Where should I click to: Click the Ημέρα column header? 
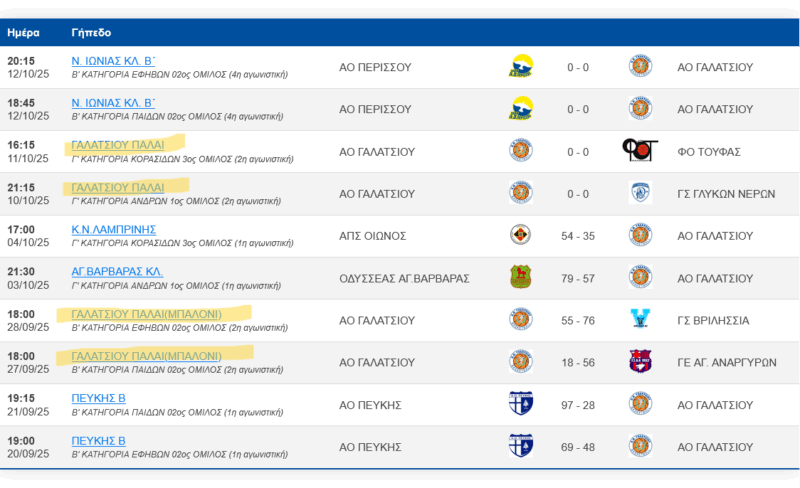pyautogui.click(x=23, y=32)
